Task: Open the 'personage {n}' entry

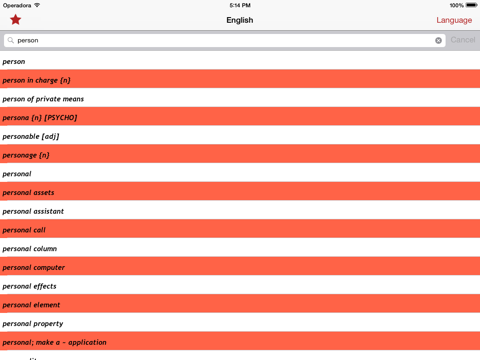Action: point(240,153)
